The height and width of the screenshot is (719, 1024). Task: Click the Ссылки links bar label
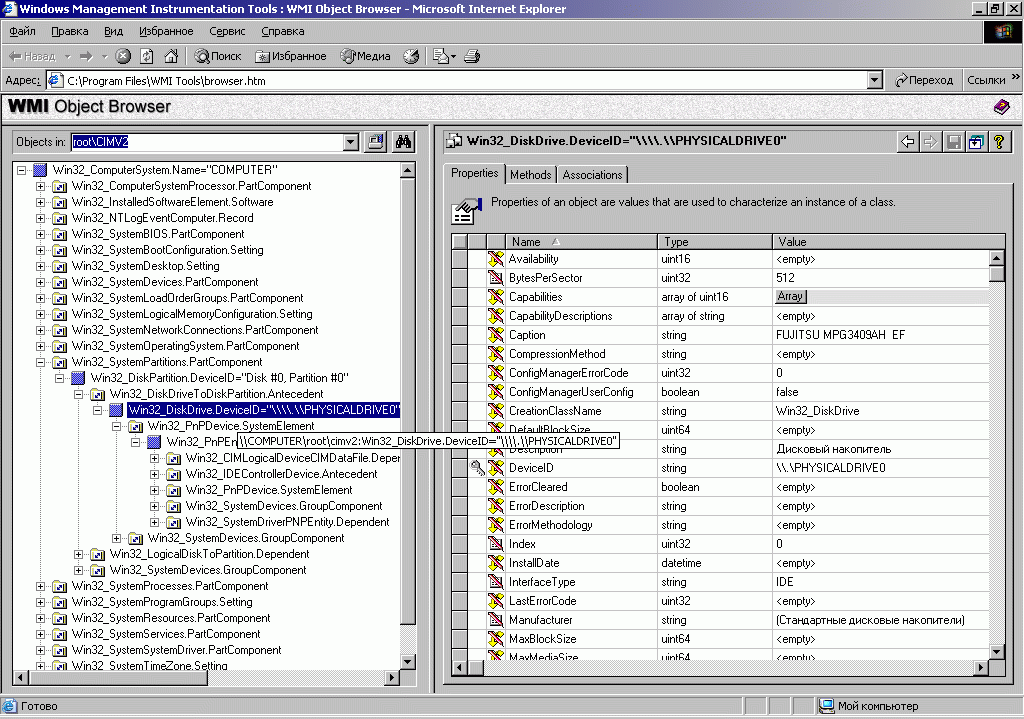click(x=986, y=80)
